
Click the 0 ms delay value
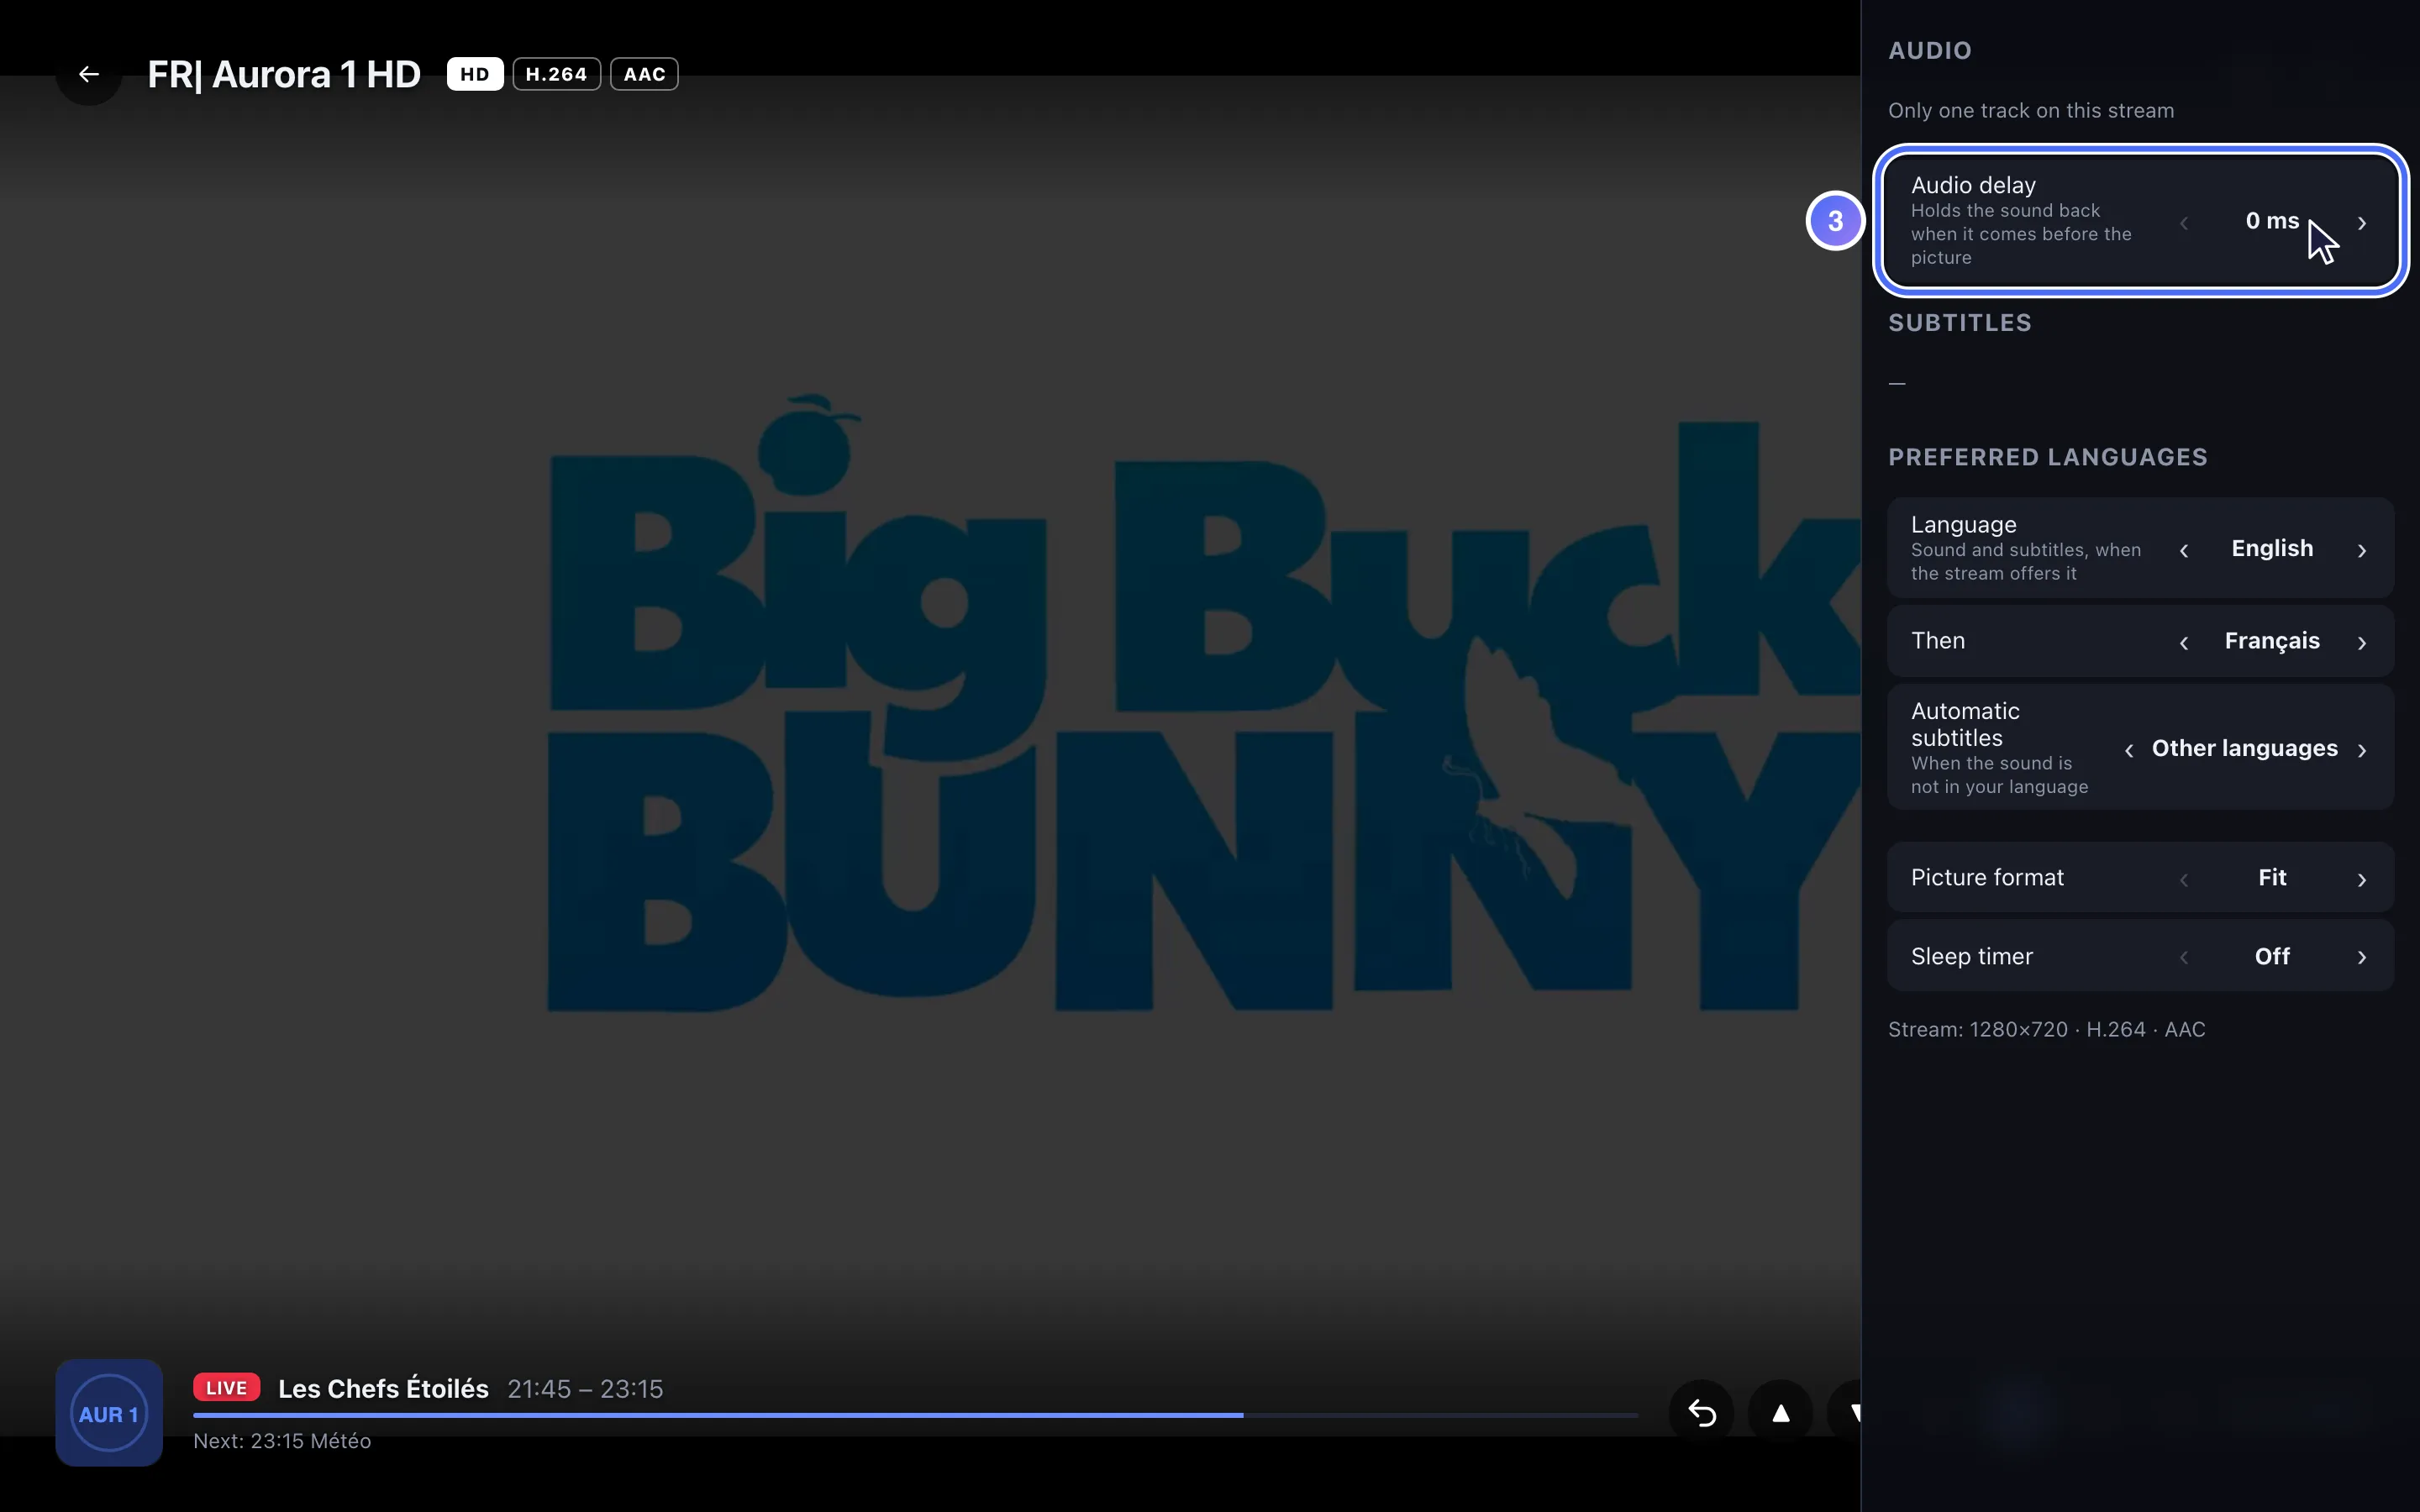pyautogui.click(x=2272, y=221)
